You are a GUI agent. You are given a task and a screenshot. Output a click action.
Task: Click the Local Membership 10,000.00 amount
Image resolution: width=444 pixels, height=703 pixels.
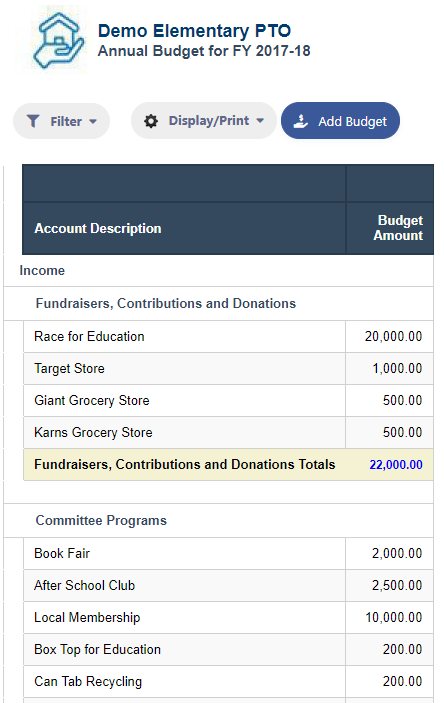(x=393, y=617)
